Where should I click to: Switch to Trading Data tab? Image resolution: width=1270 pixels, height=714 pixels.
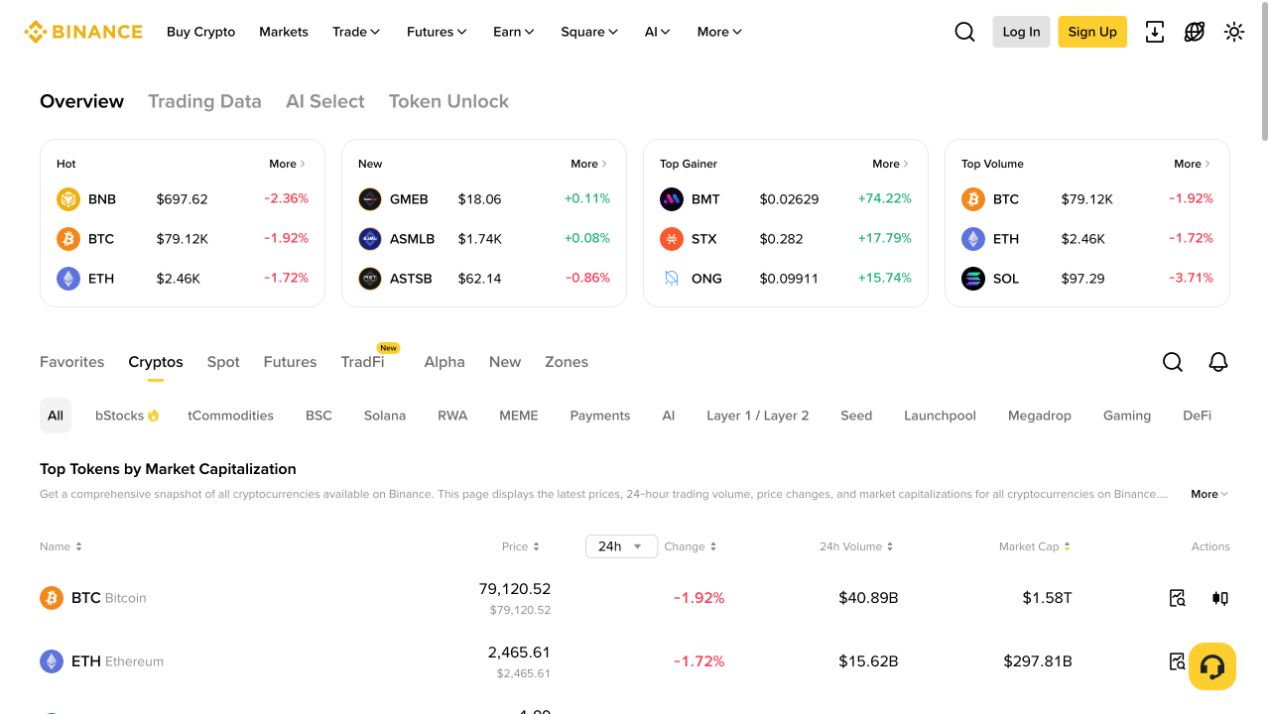point(204,101)
